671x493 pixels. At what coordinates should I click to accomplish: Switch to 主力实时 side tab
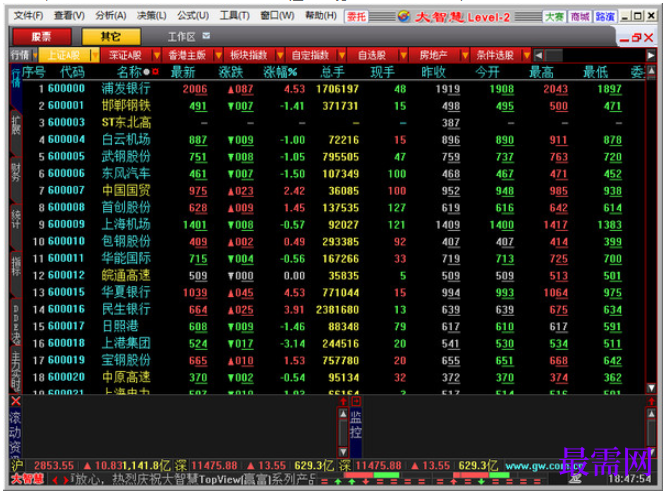click(x=16, y=370)
